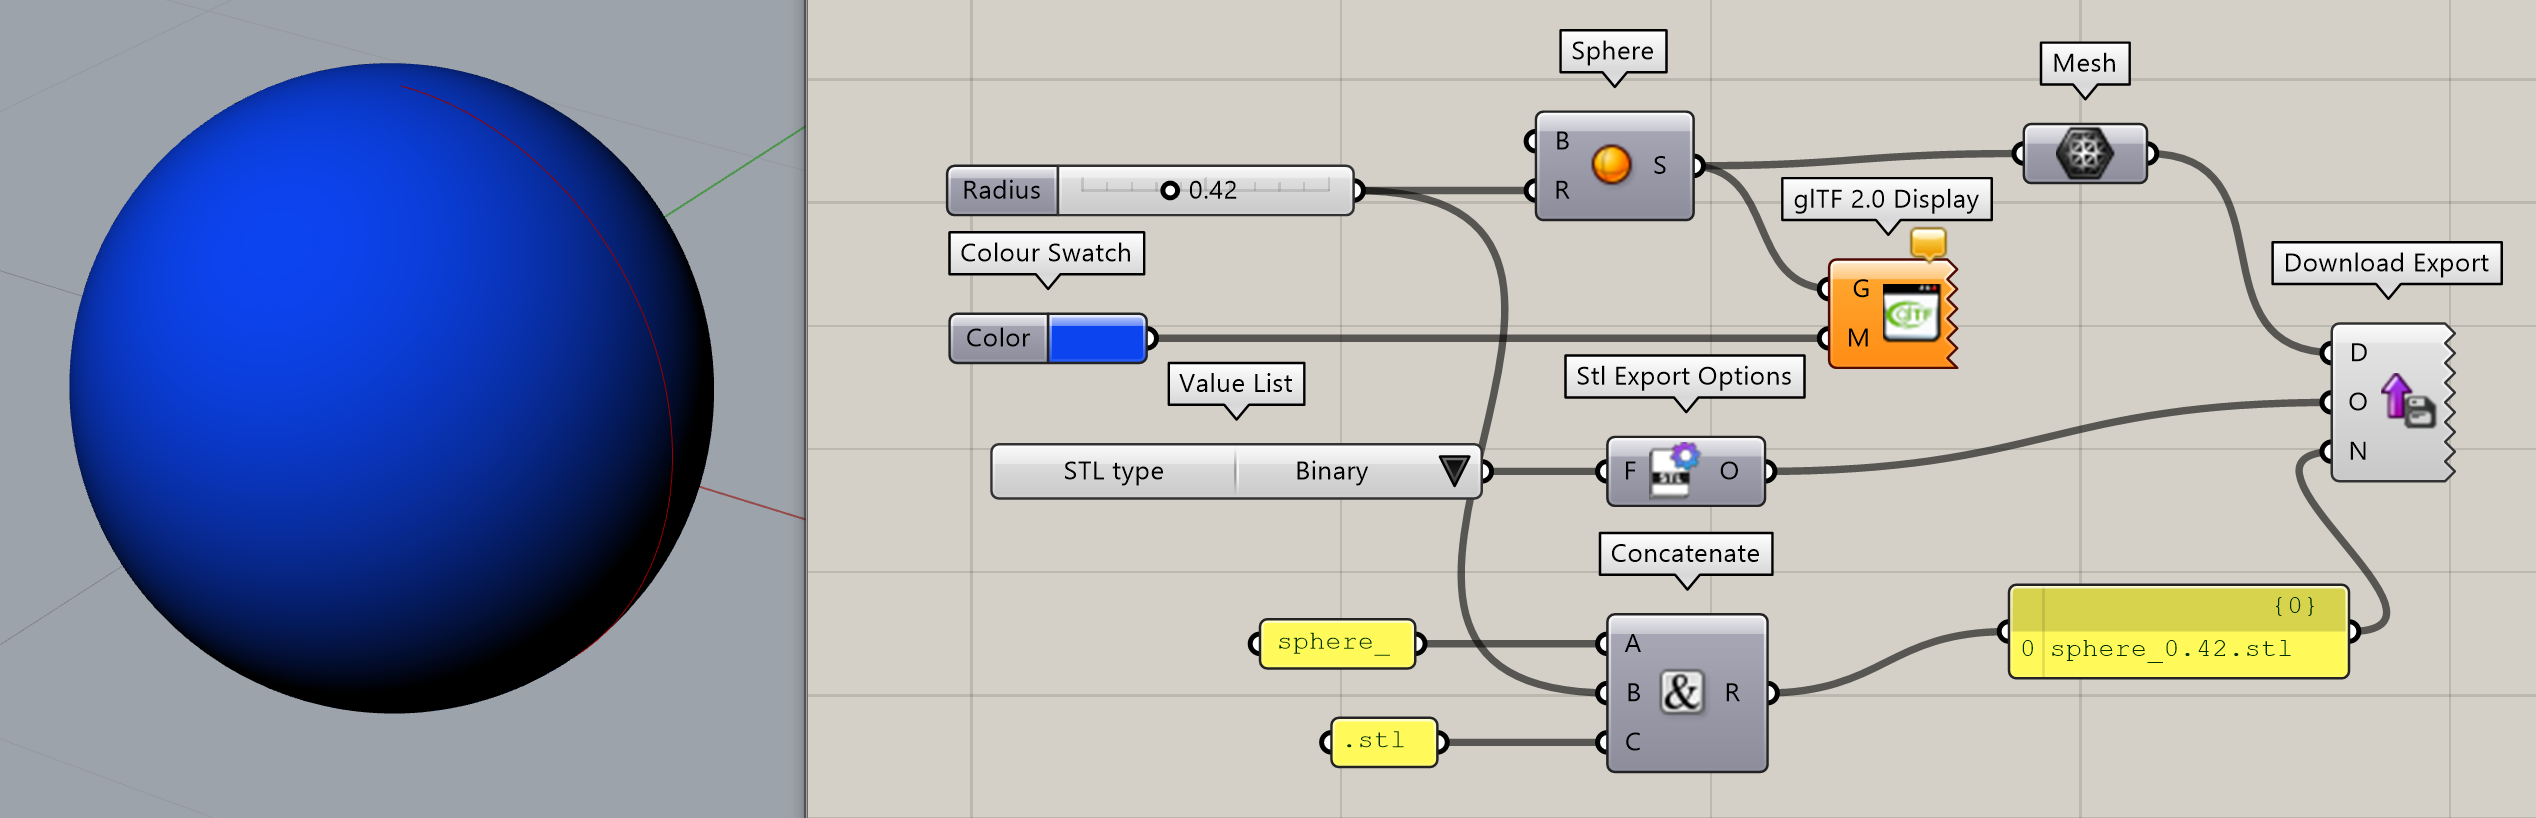
Task: Select the Mesh component hexagon icon
Action: pyautogui.click(x=2084, y=154)
